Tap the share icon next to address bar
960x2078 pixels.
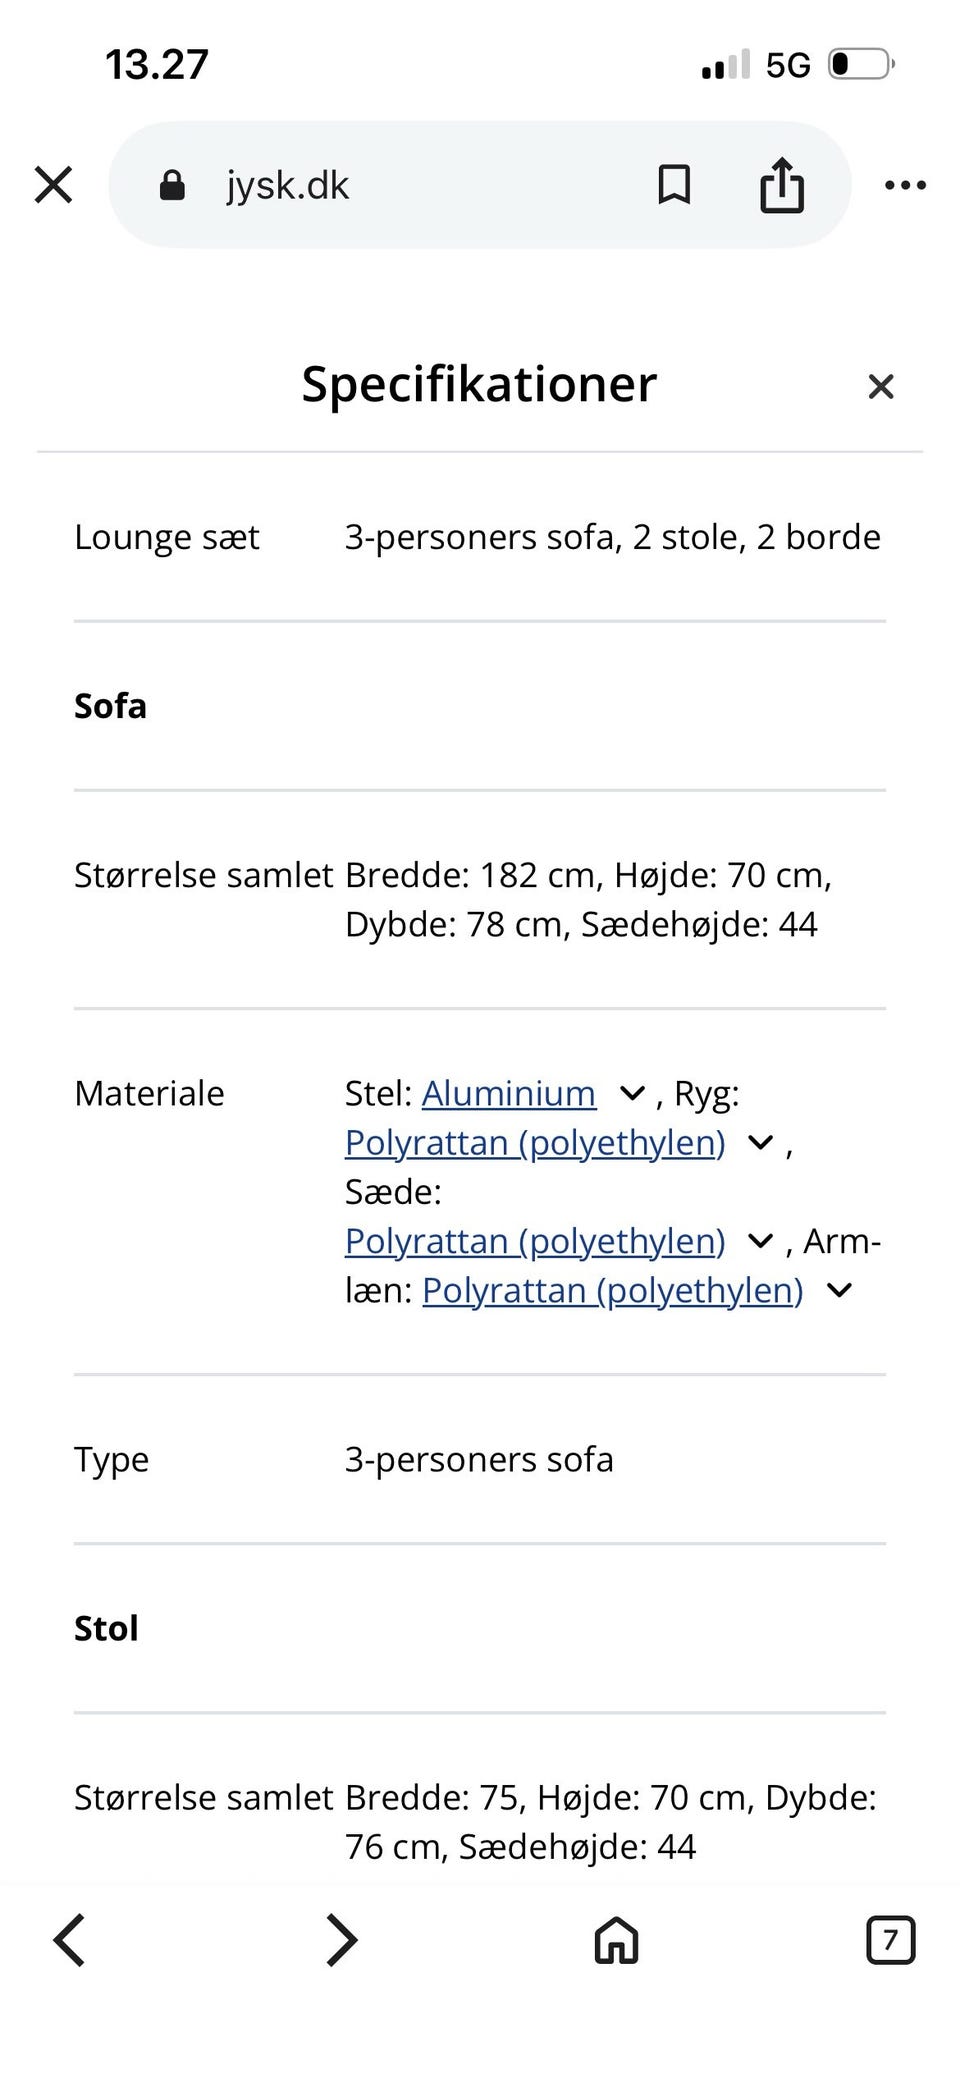coord(781,184)
